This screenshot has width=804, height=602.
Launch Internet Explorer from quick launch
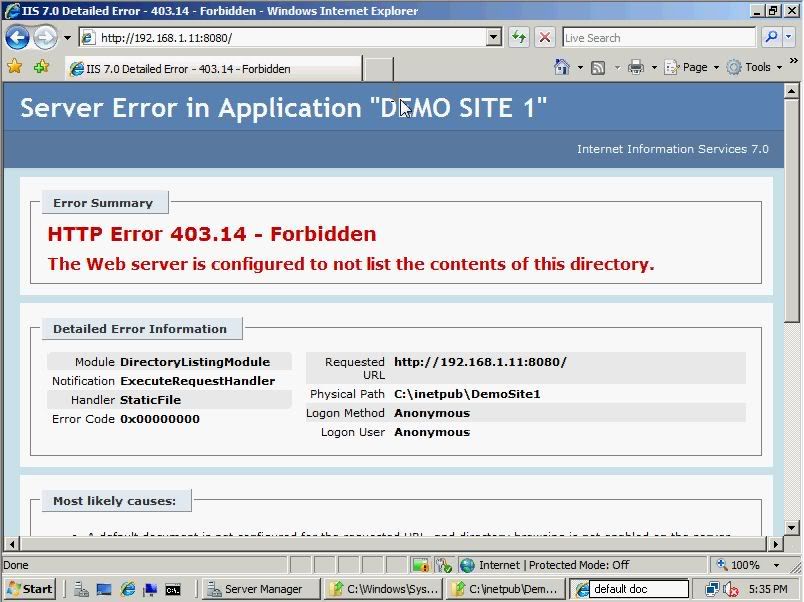(128, 589)
